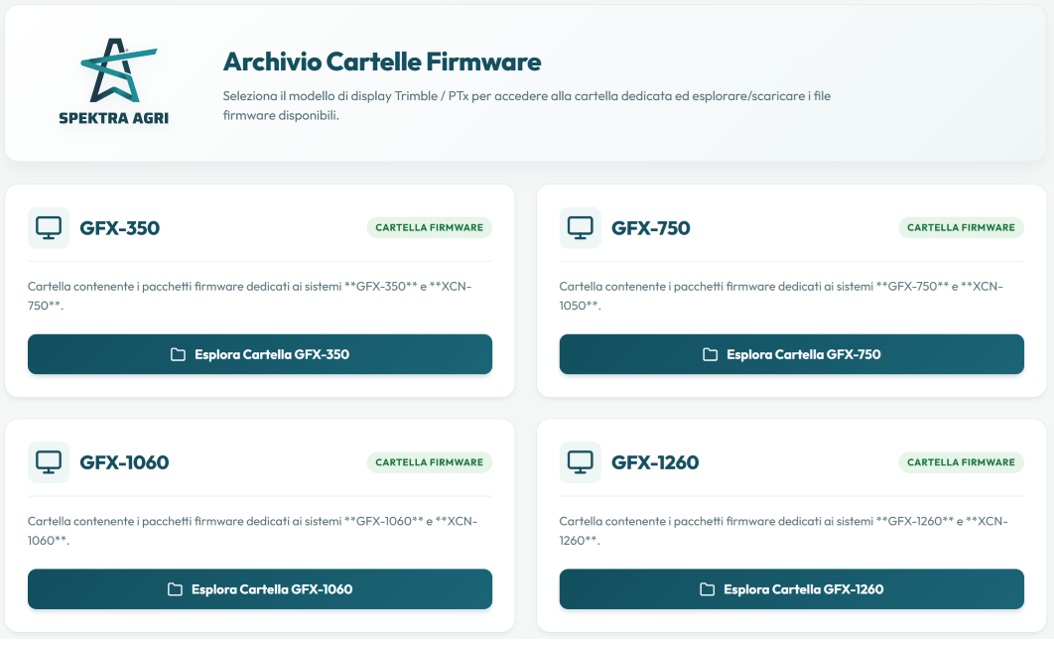Viewport: 1054px width, 661px height.
Task: Click the Cartella Firmware badge on GFX-750 card
Action: [961, 227]
